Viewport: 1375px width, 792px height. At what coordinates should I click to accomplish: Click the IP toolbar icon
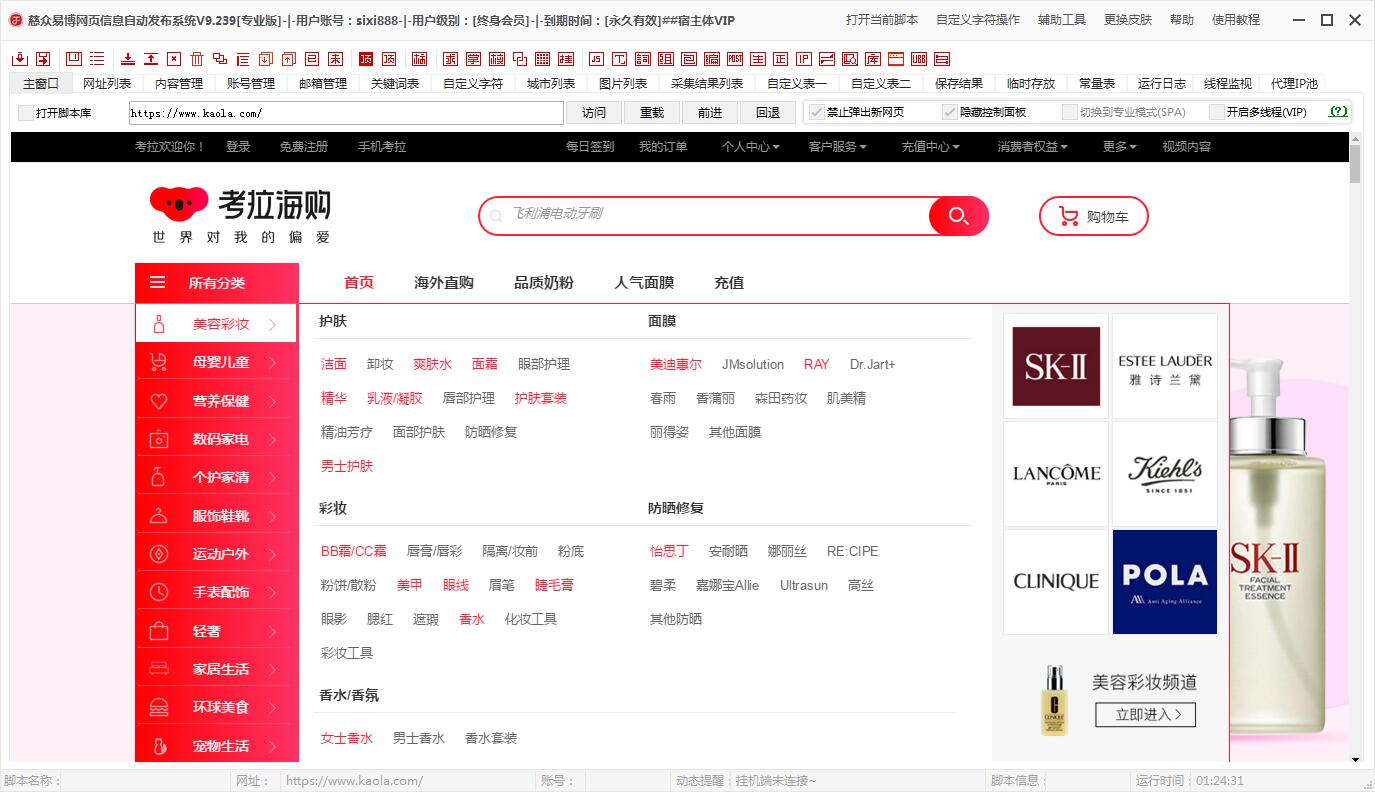coord(804,59)
